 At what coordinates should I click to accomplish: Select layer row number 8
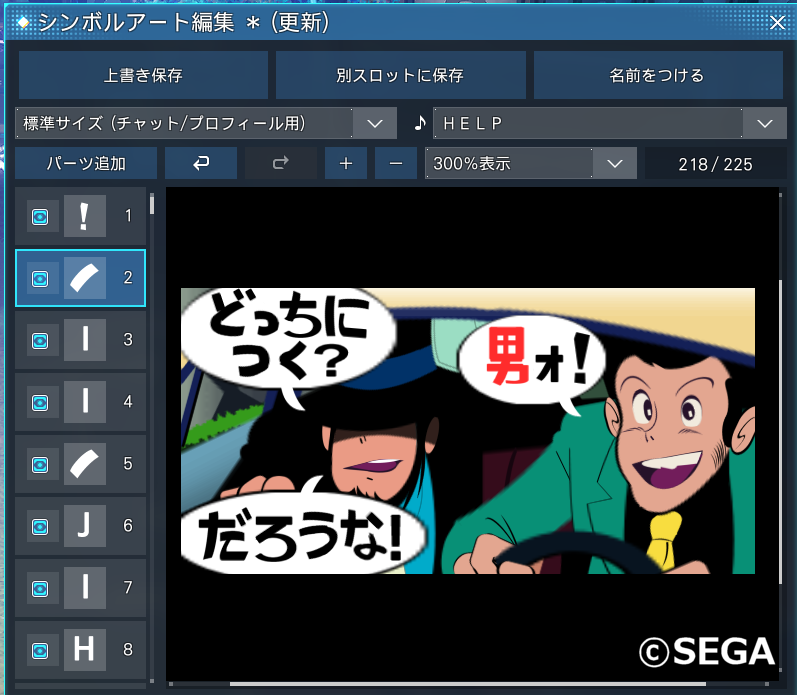pos(80,650)
